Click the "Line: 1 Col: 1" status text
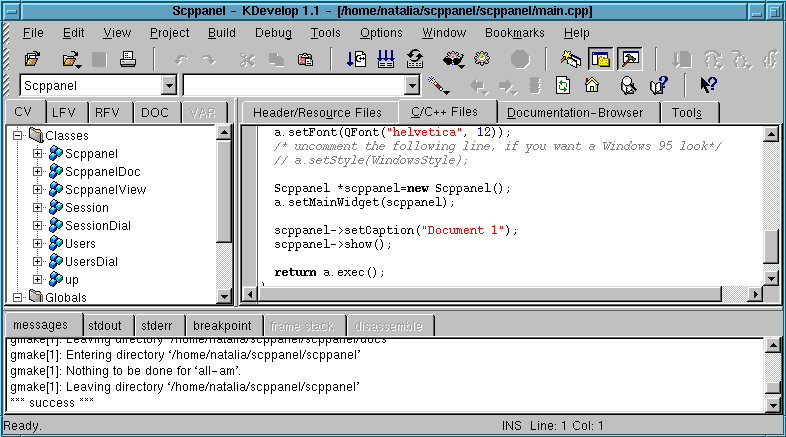This screenshot has width=786, height=437. pyautogui.click(x=566, y=426)
